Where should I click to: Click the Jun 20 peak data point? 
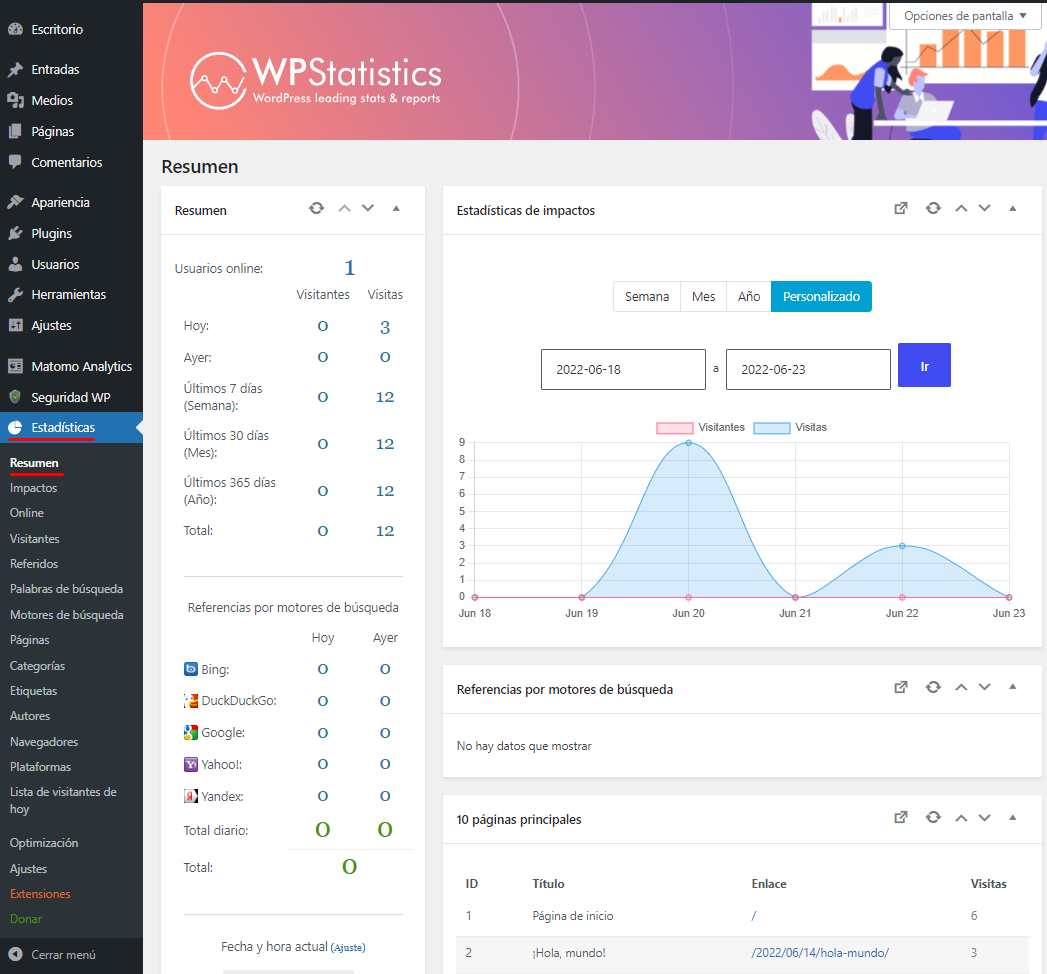pos(688,443)
